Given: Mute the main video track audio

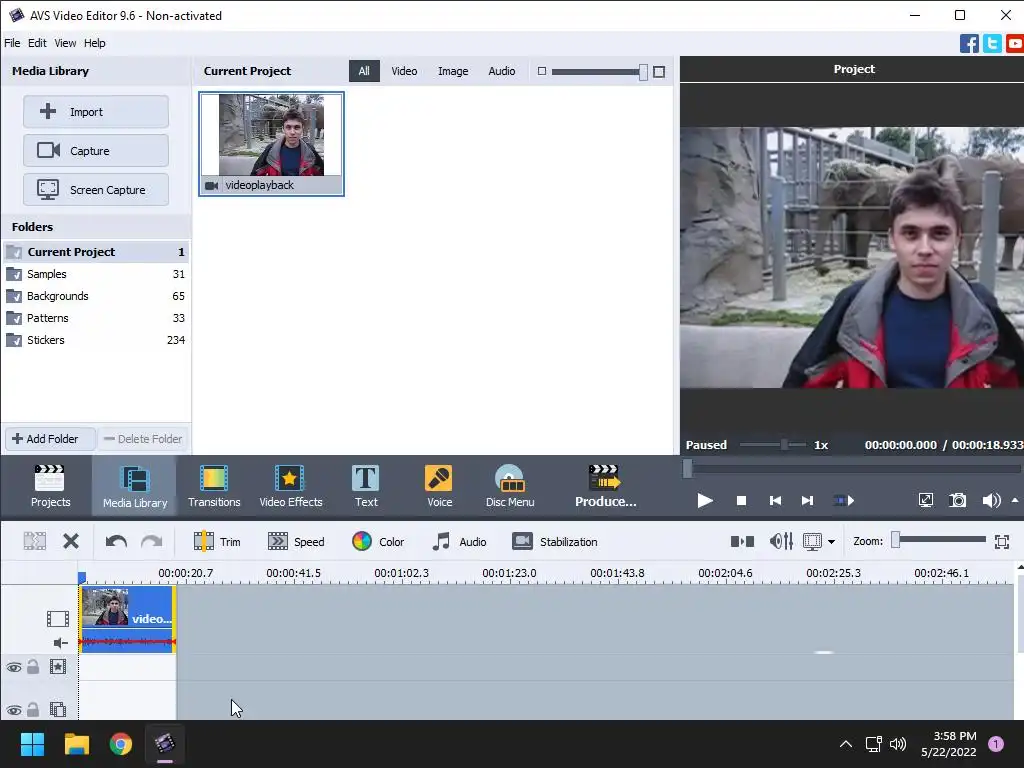Looking at the screenshot, I should (x=60, y=643).
